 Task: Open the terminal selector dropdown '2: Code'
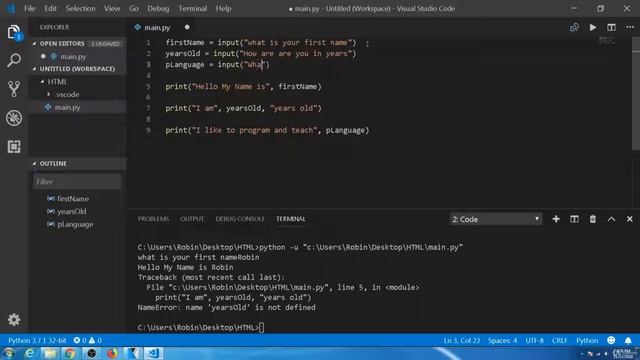coord(496,219)
